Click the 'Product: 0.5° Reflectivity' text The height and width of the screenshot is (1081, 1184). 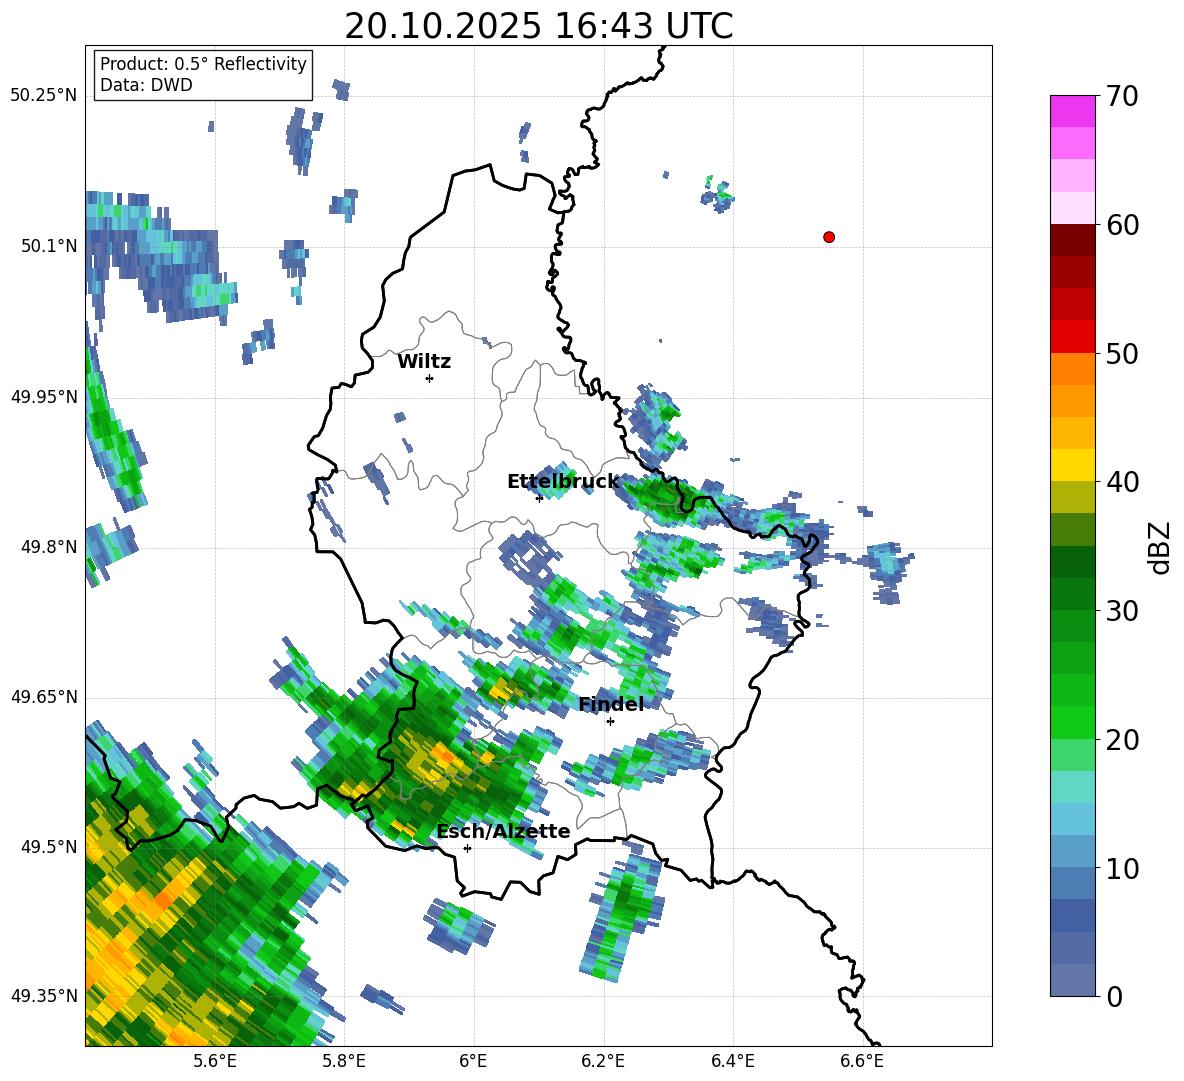(x=203, y=64)
